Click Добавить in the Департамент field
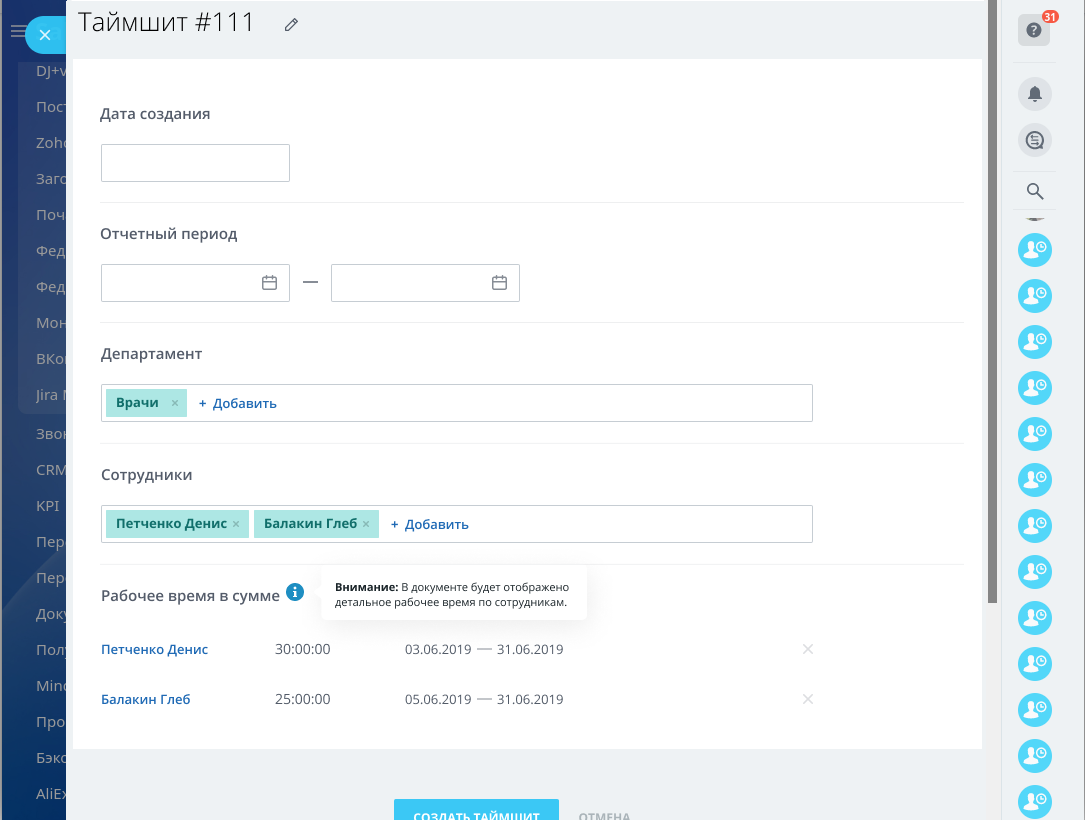 pyautogui.click(x=238, y=404)
